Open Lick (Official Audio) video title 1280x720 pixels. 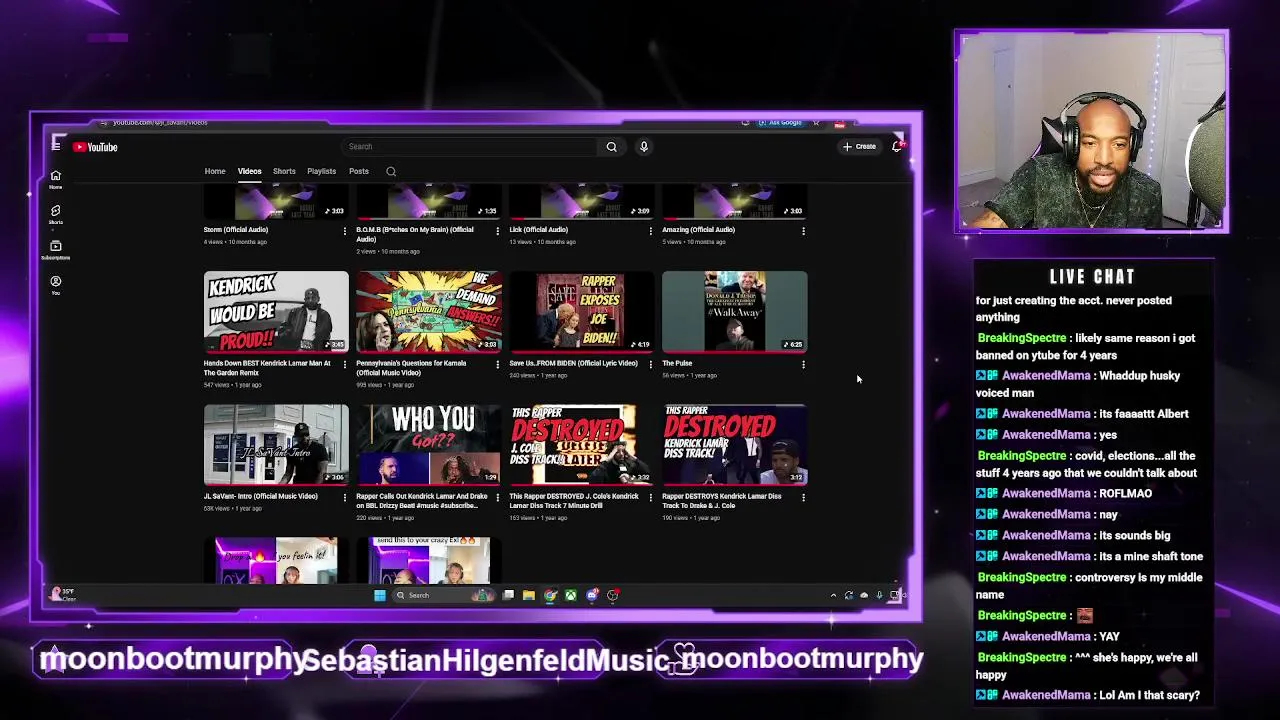pyautogui.click(x=539, y=230)
